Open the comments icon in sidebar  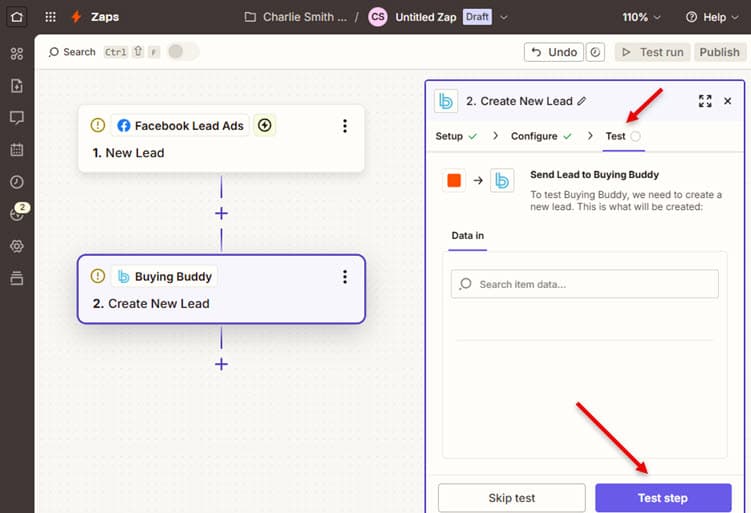(x=17, y=118)
